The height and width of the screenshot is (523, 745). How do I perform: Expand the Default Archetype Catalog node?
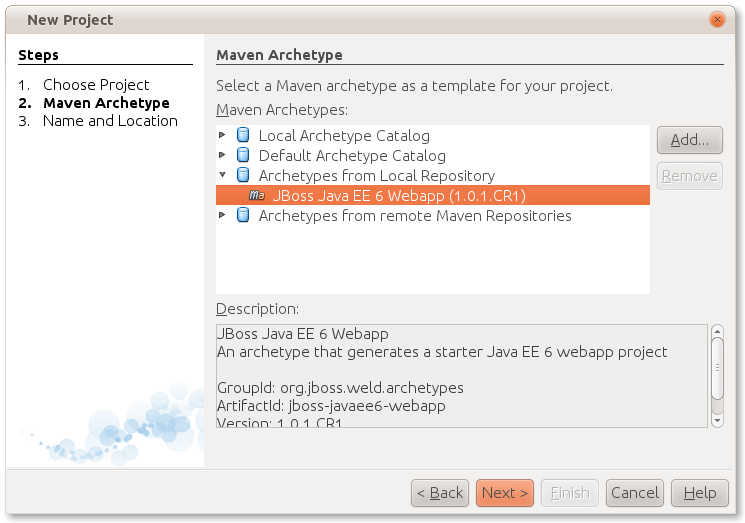[x=222, y=155]
